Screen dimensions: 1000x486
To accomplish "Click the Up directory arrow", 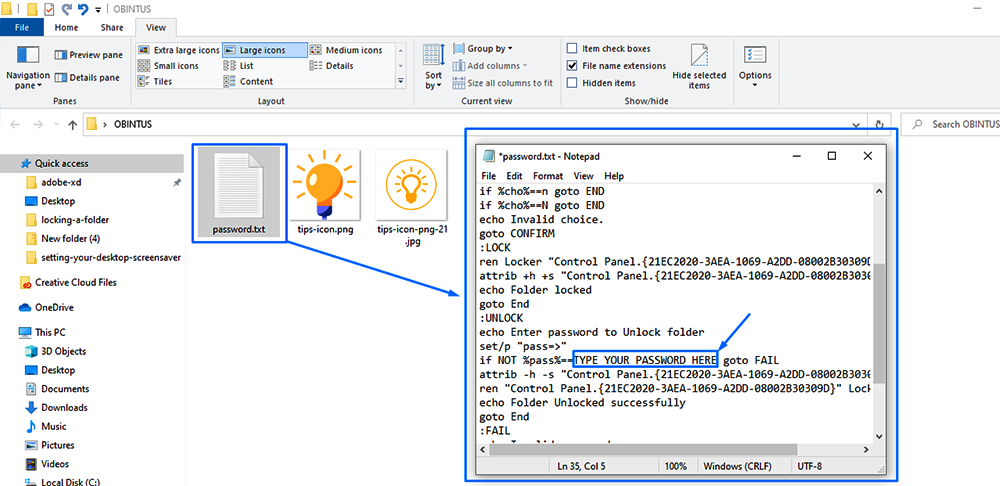I will point(72,125).
